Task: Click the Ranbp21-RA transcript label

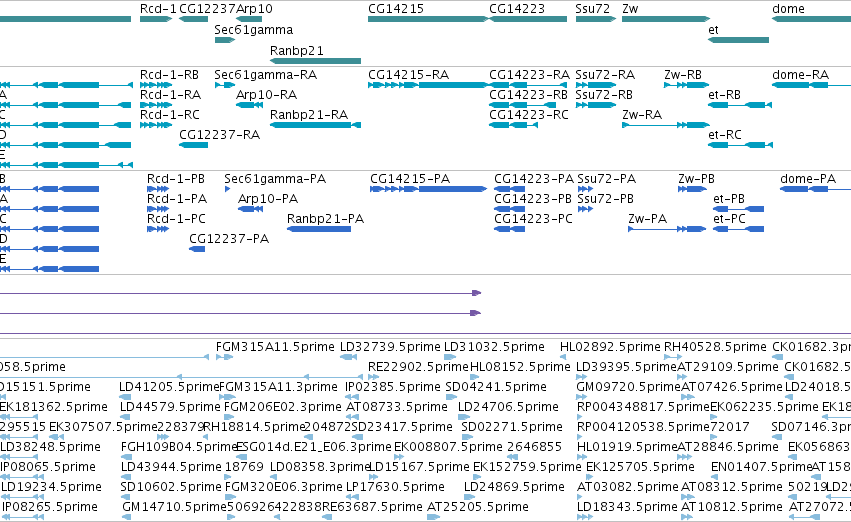Action: [x=309, y=115]
